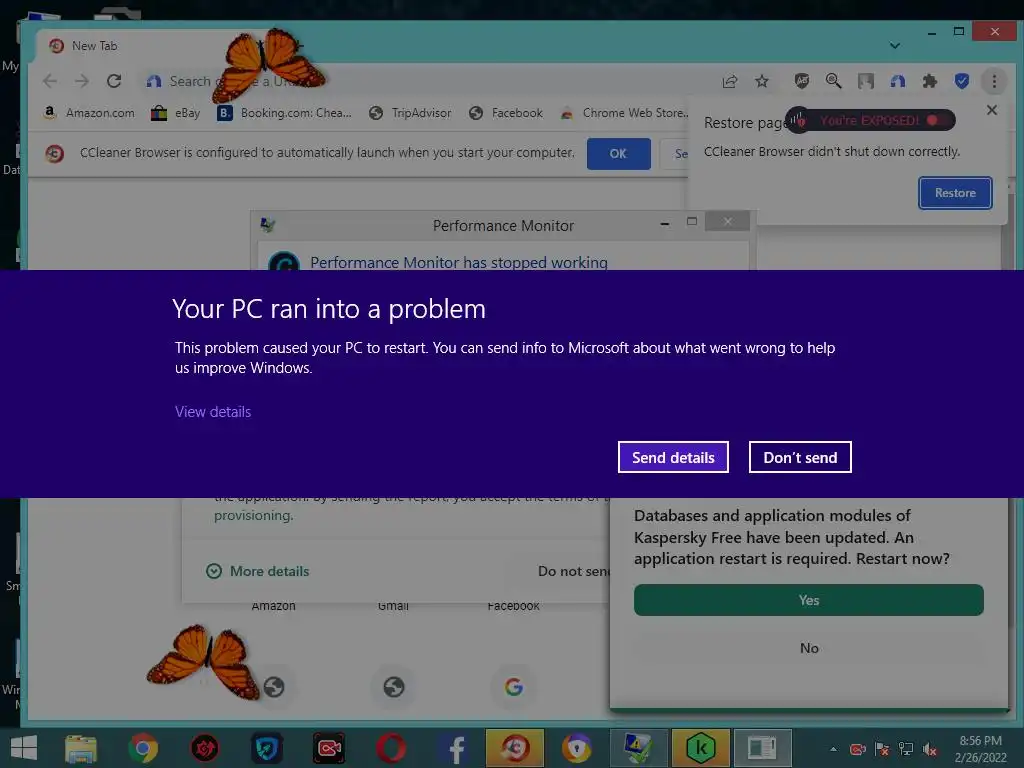Open the Windows Start menu
Viewport: 1024px width, 768px height.
24,748
